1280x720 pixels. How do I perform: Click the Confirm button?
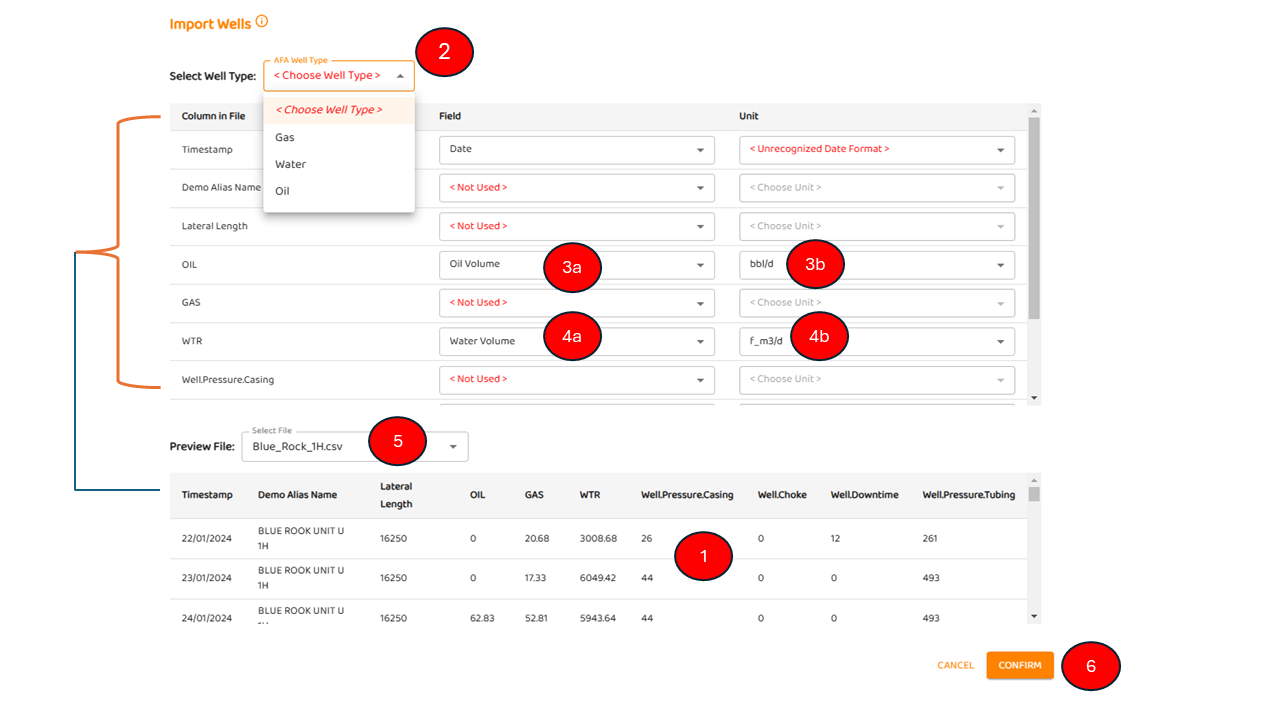1019,666
